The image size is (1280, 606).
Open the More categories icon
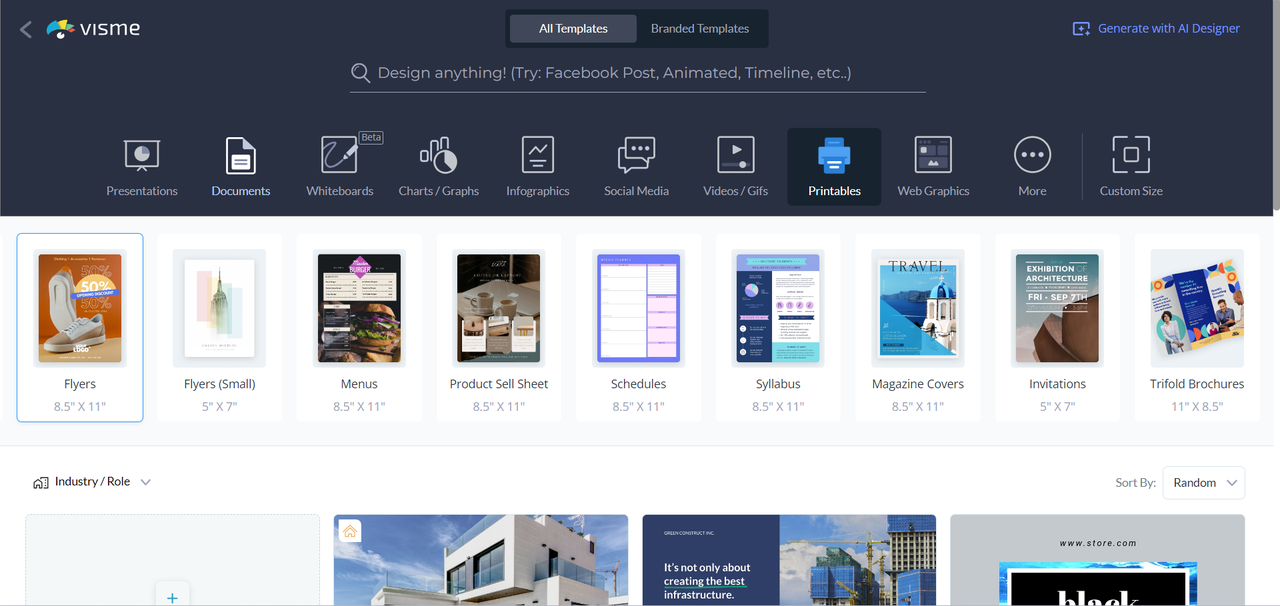(1032, 156)
